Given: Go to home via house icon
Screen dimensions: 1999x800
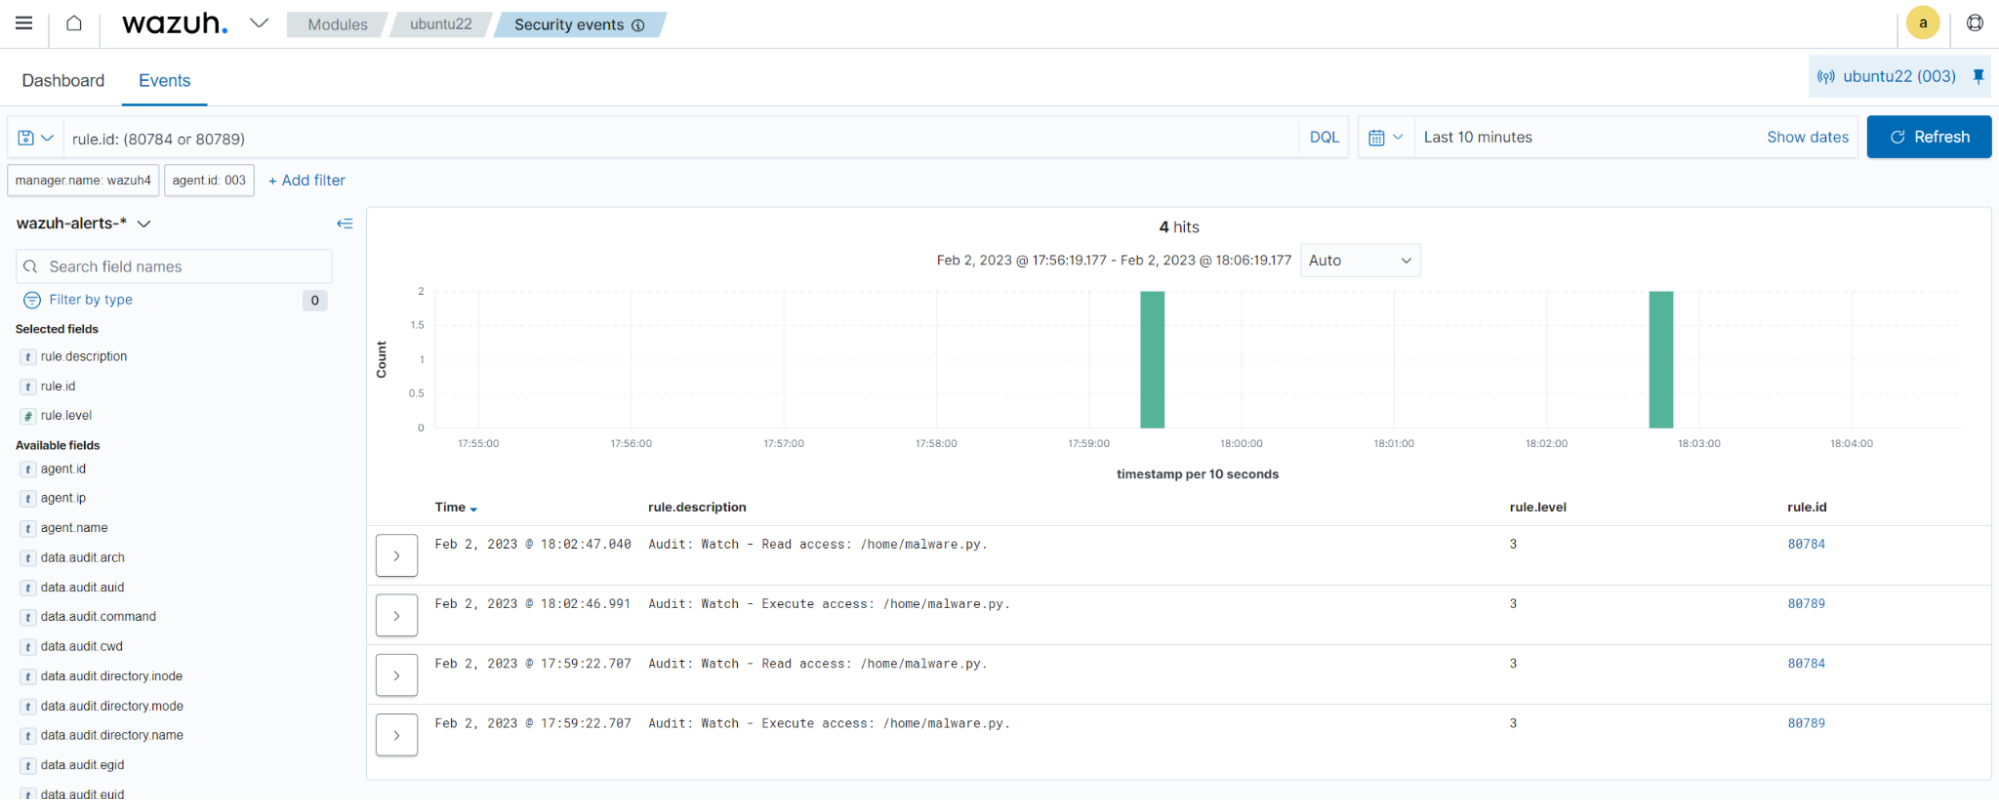Looking at the screenshot, I should point(74,23).
